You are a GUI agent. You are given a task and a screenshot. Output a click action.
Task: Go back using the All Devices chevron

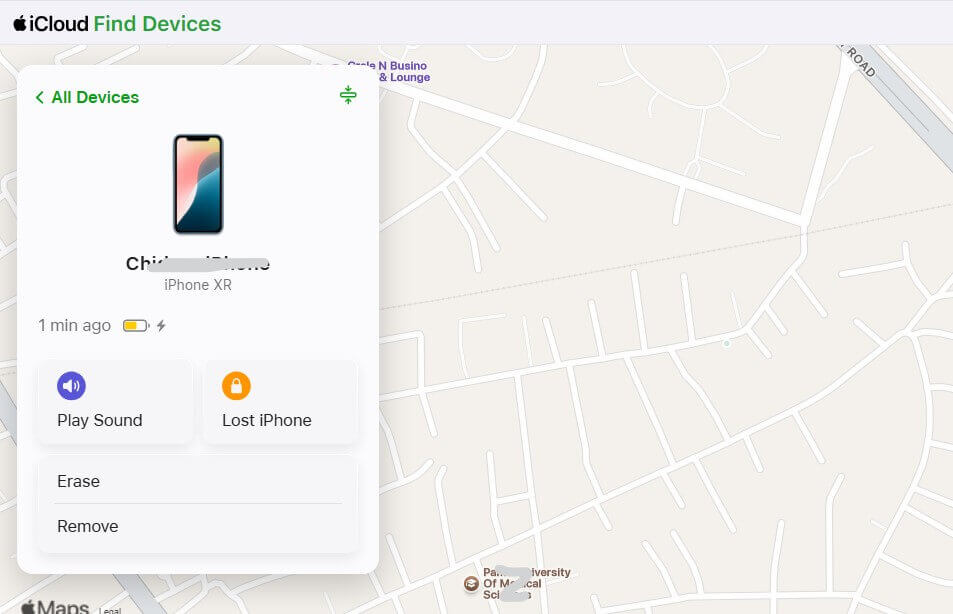pyautogui.click(x=40, y=97)
